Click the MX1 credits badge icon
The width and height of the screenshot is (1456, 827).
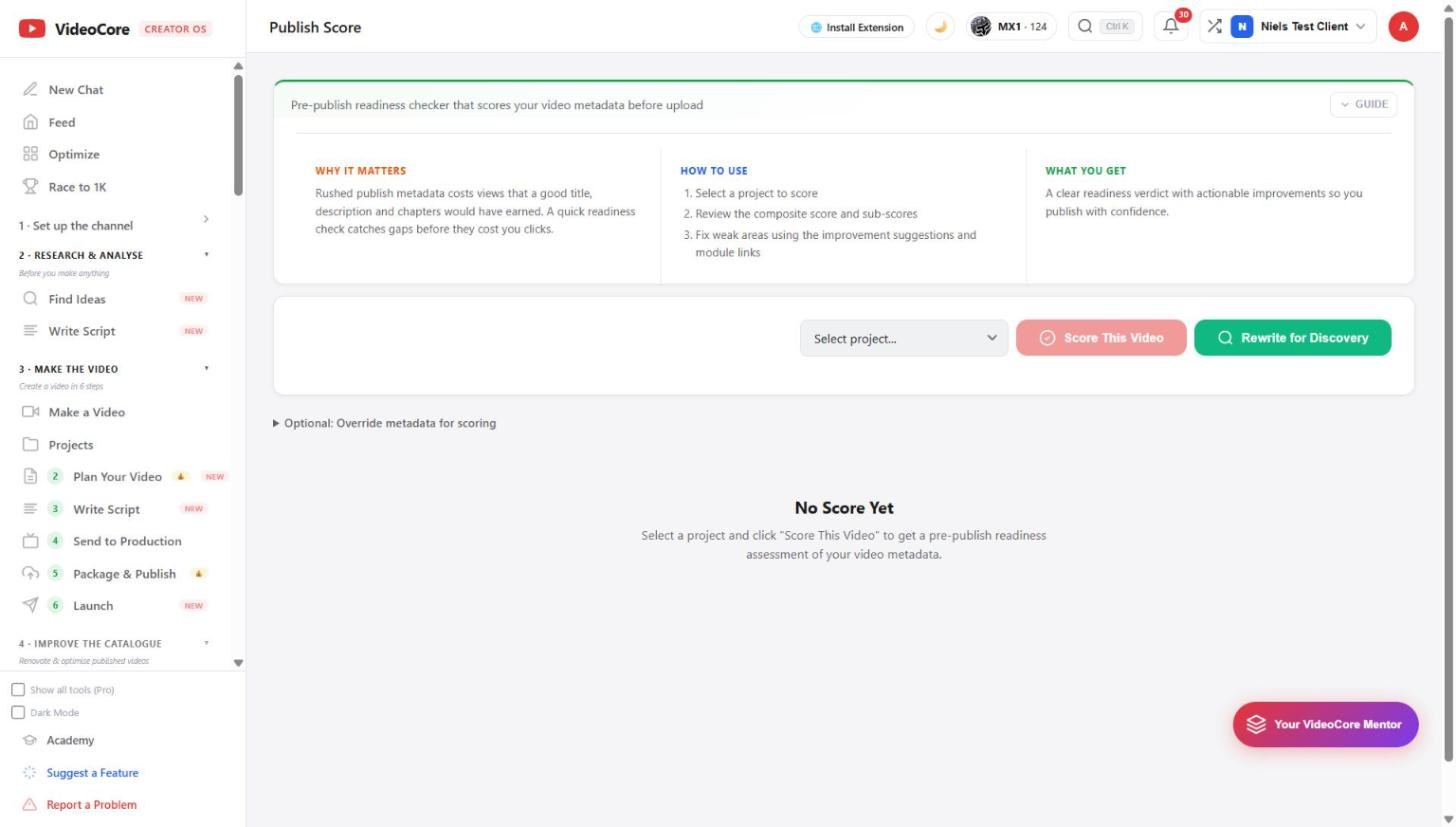981,27
